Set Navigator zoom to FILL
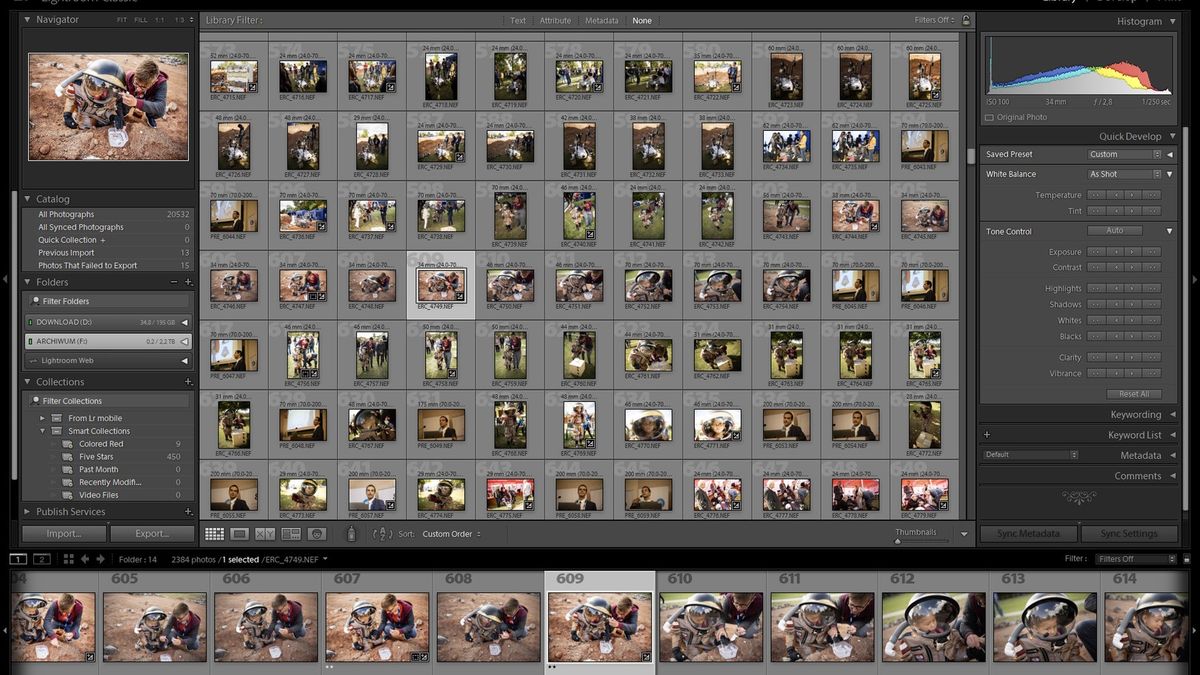The width and height of the screenshot is (1200, 675). [140, 20]
